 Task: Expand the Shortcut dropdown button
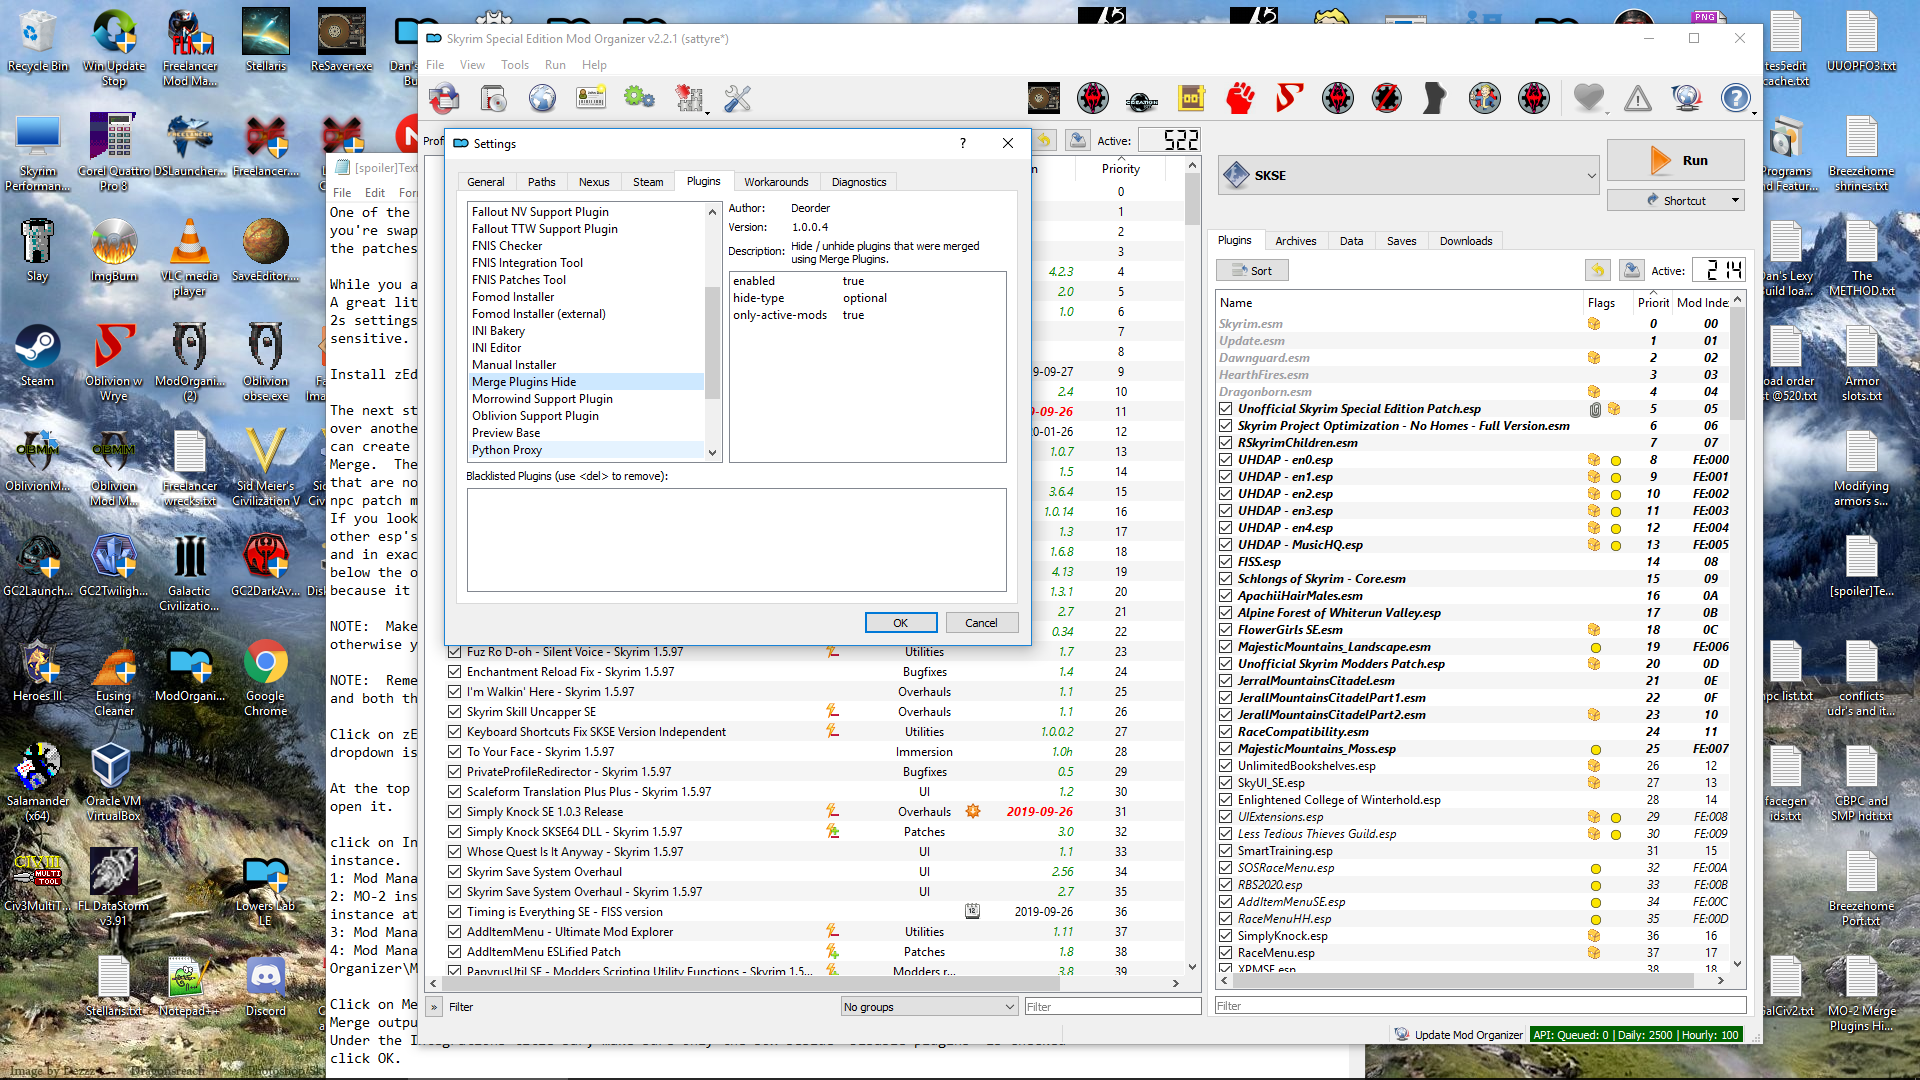click(1735, 201)
